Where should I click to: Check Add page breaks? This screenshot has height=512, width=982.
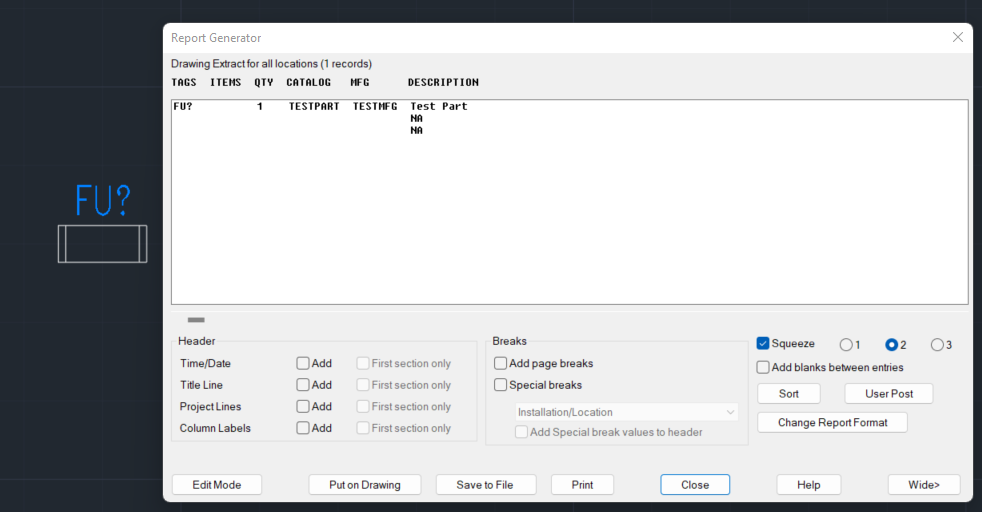500,363
